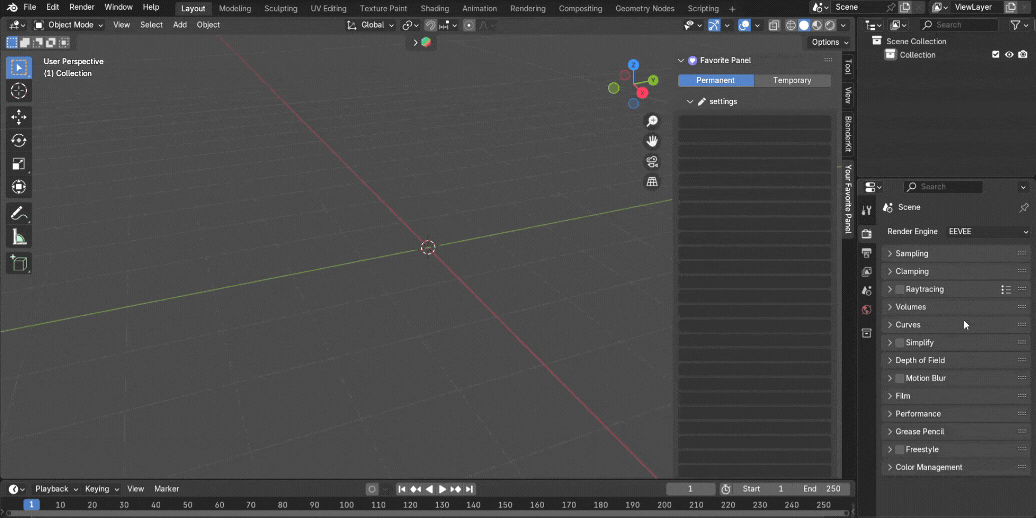This screenshot has height=518, width=1036.
Task: Switch to the Modeling workspace tab
Action: (235, 9)
